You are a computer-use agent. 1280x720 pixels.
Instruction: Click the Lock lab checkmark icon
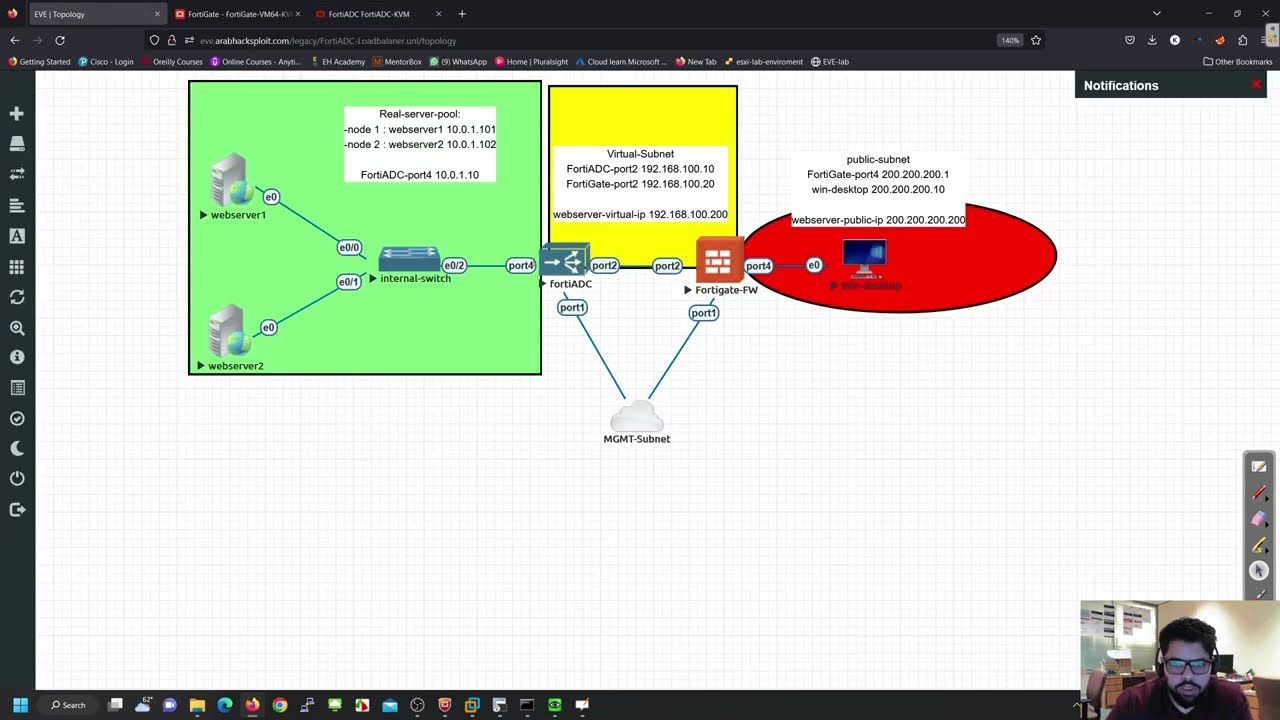(x=17, y=418)
